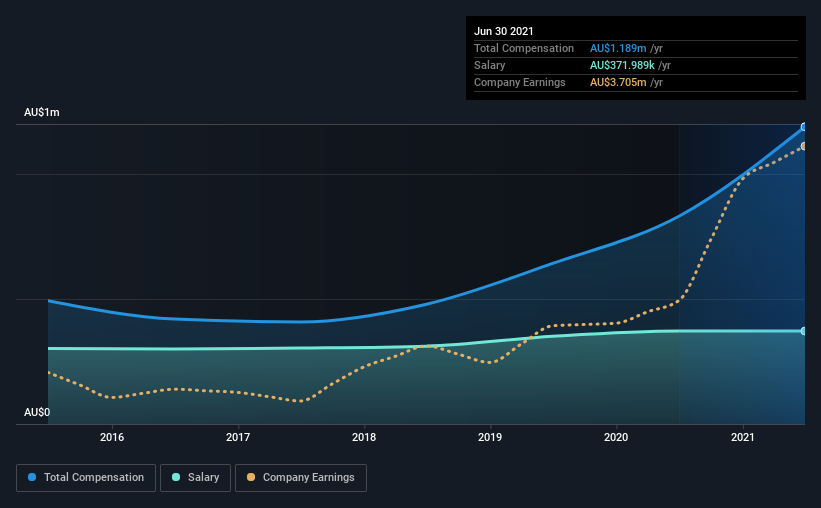This screenshot has width=821, height=508.
Task: Select the 2017 x-axis label
Action: point(238,437)
